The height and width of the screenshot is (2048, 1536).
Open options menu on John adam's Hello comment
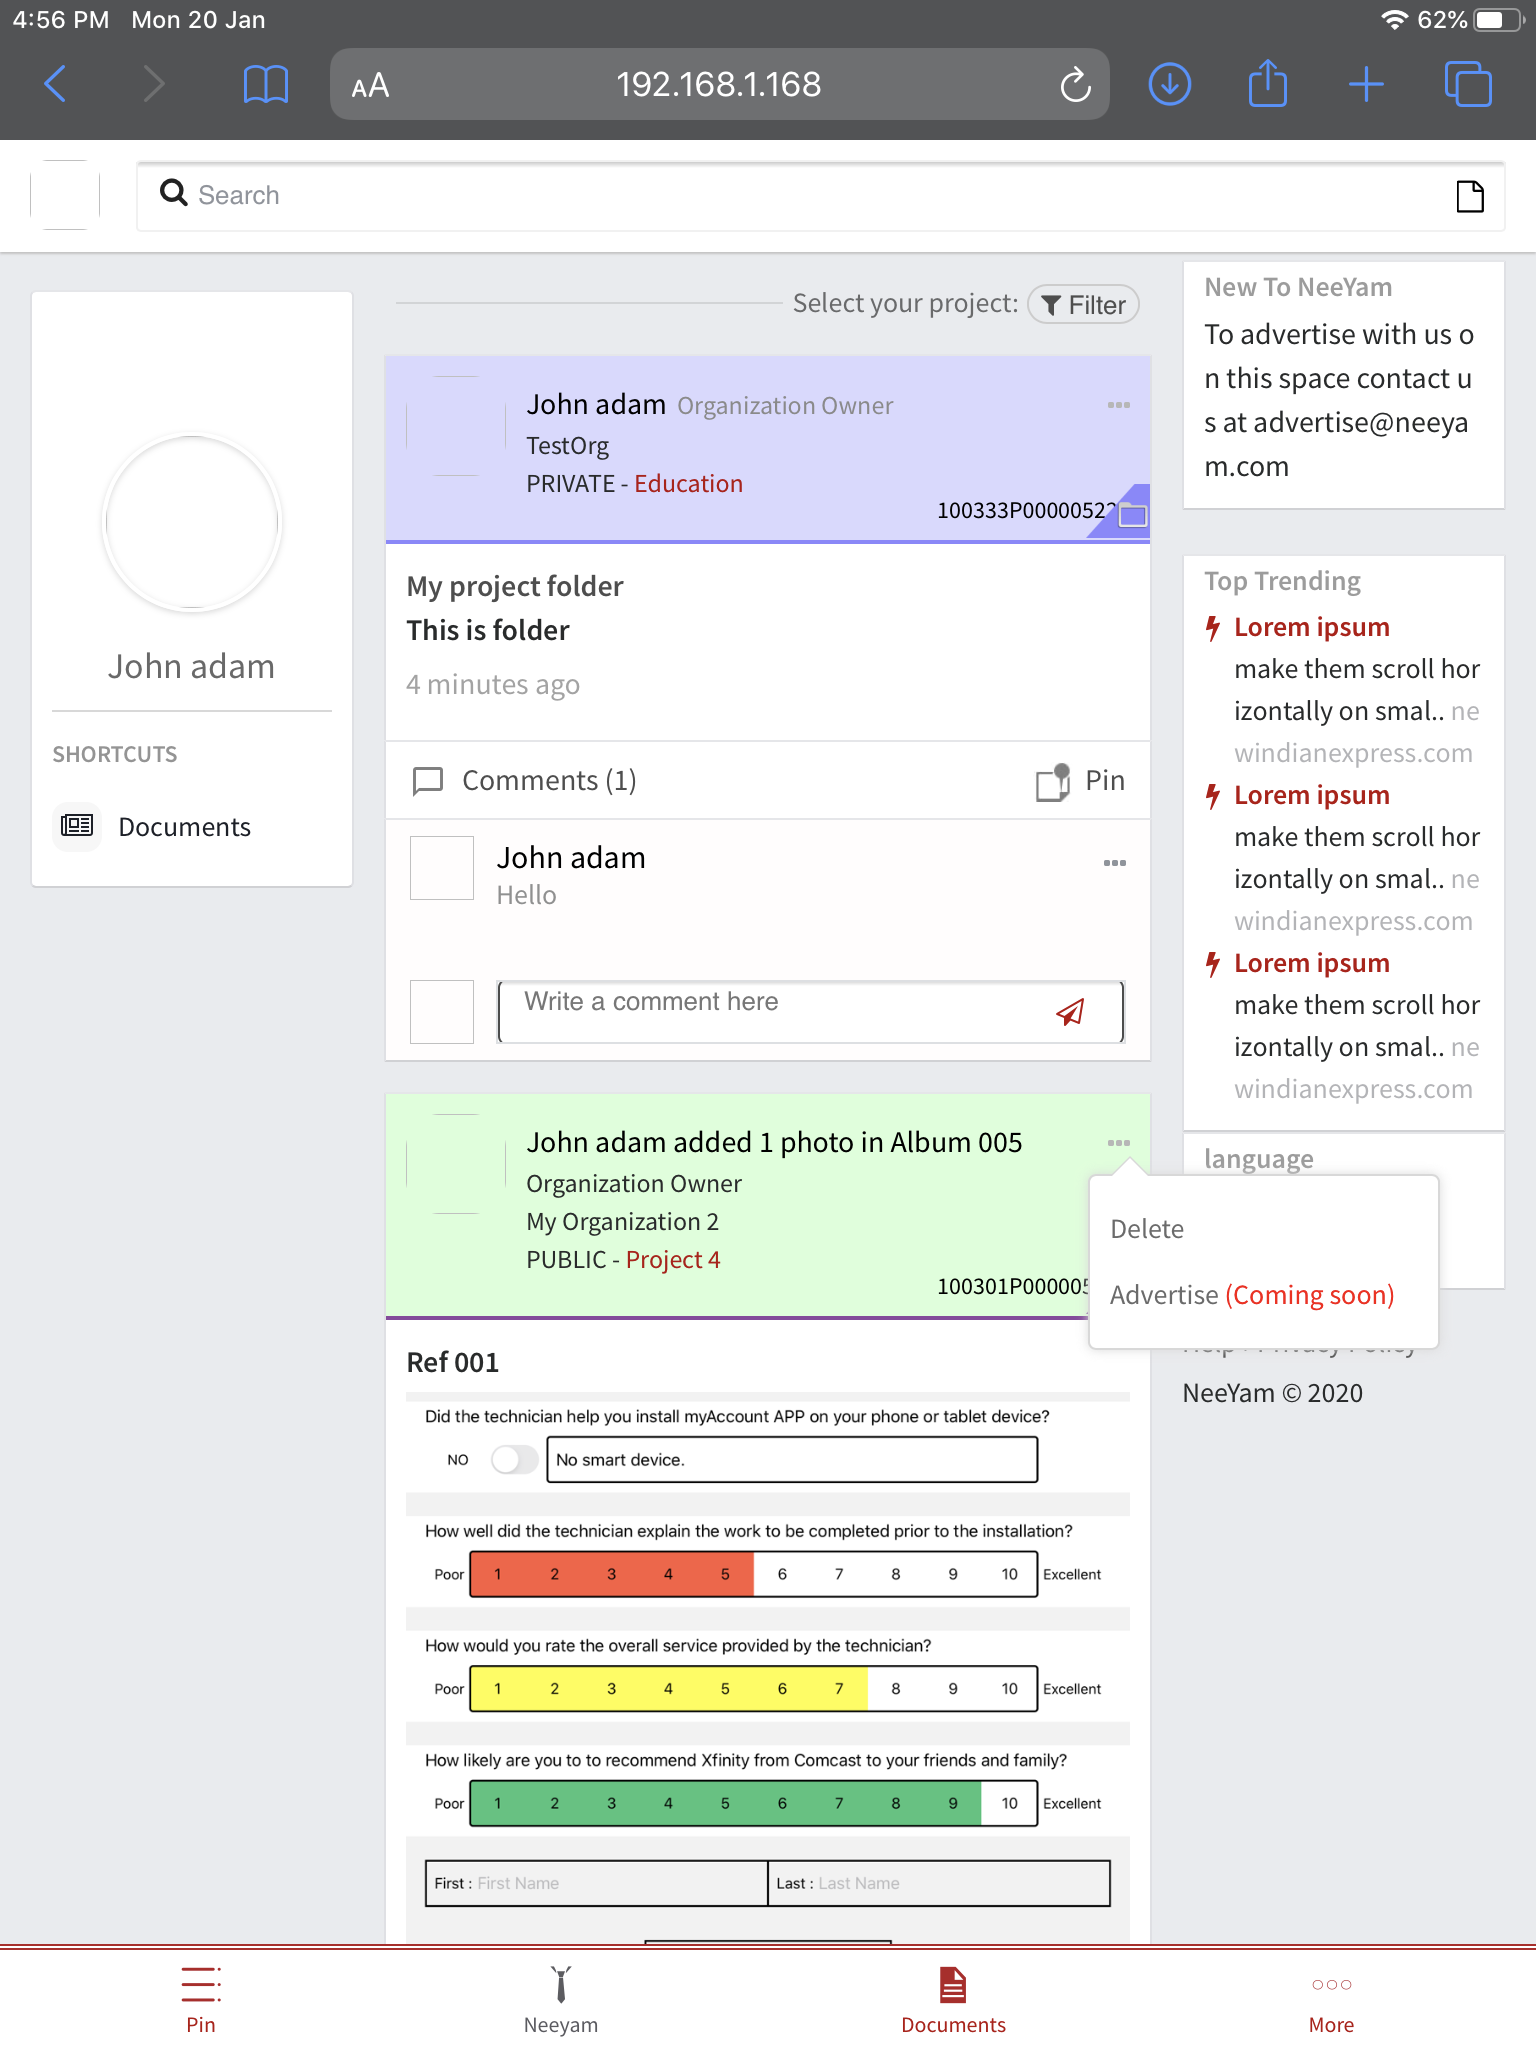tap(1114, 863)
